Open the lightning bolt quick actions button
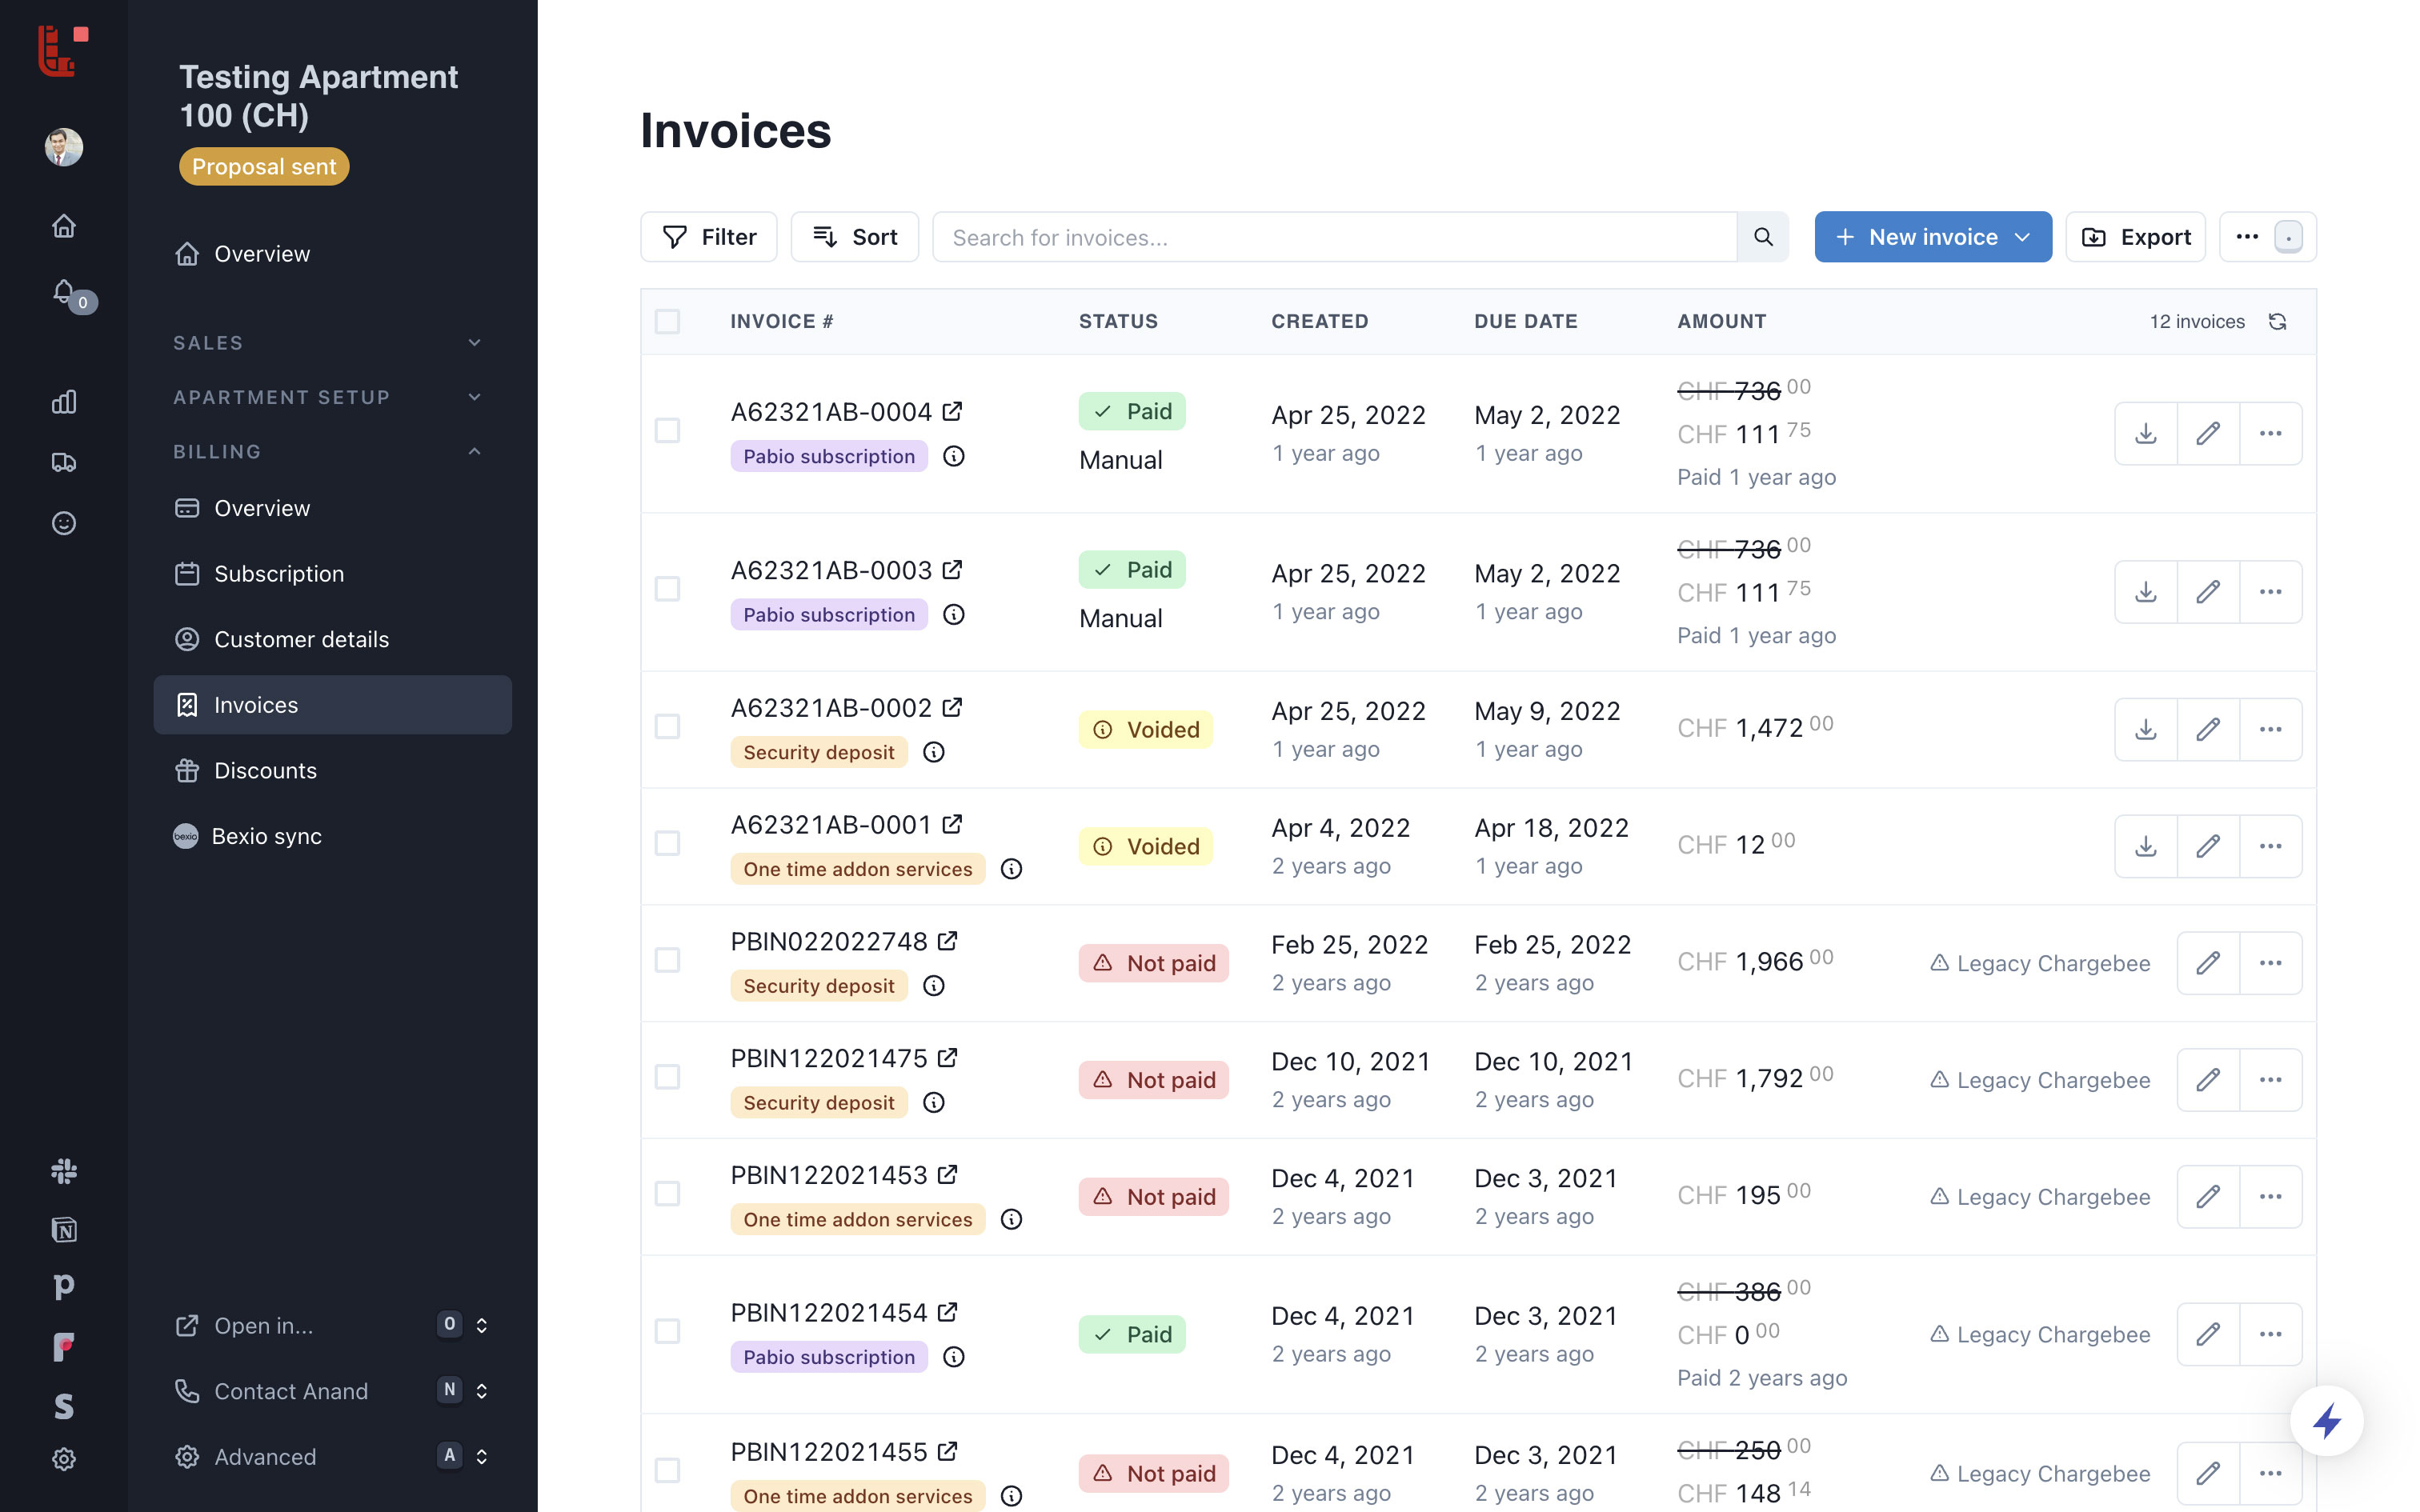2420x1512 pixels. click(x=2326, y=1420)
